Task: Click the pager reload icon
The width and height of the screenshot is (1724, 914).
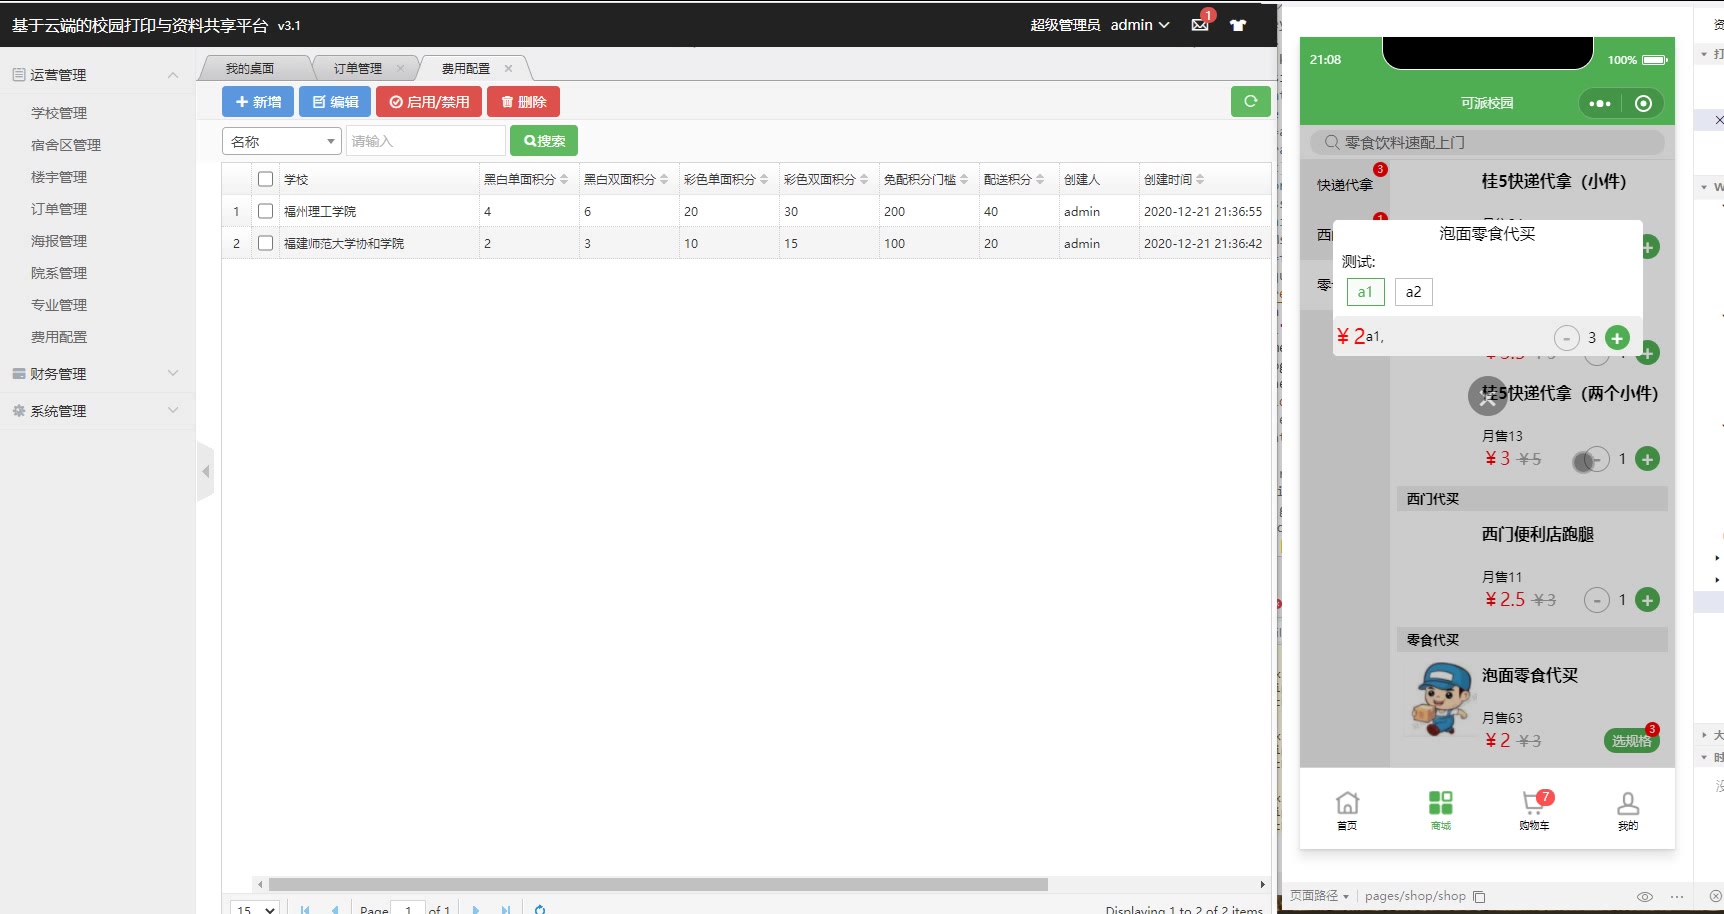Action: (x=540, y=909)
